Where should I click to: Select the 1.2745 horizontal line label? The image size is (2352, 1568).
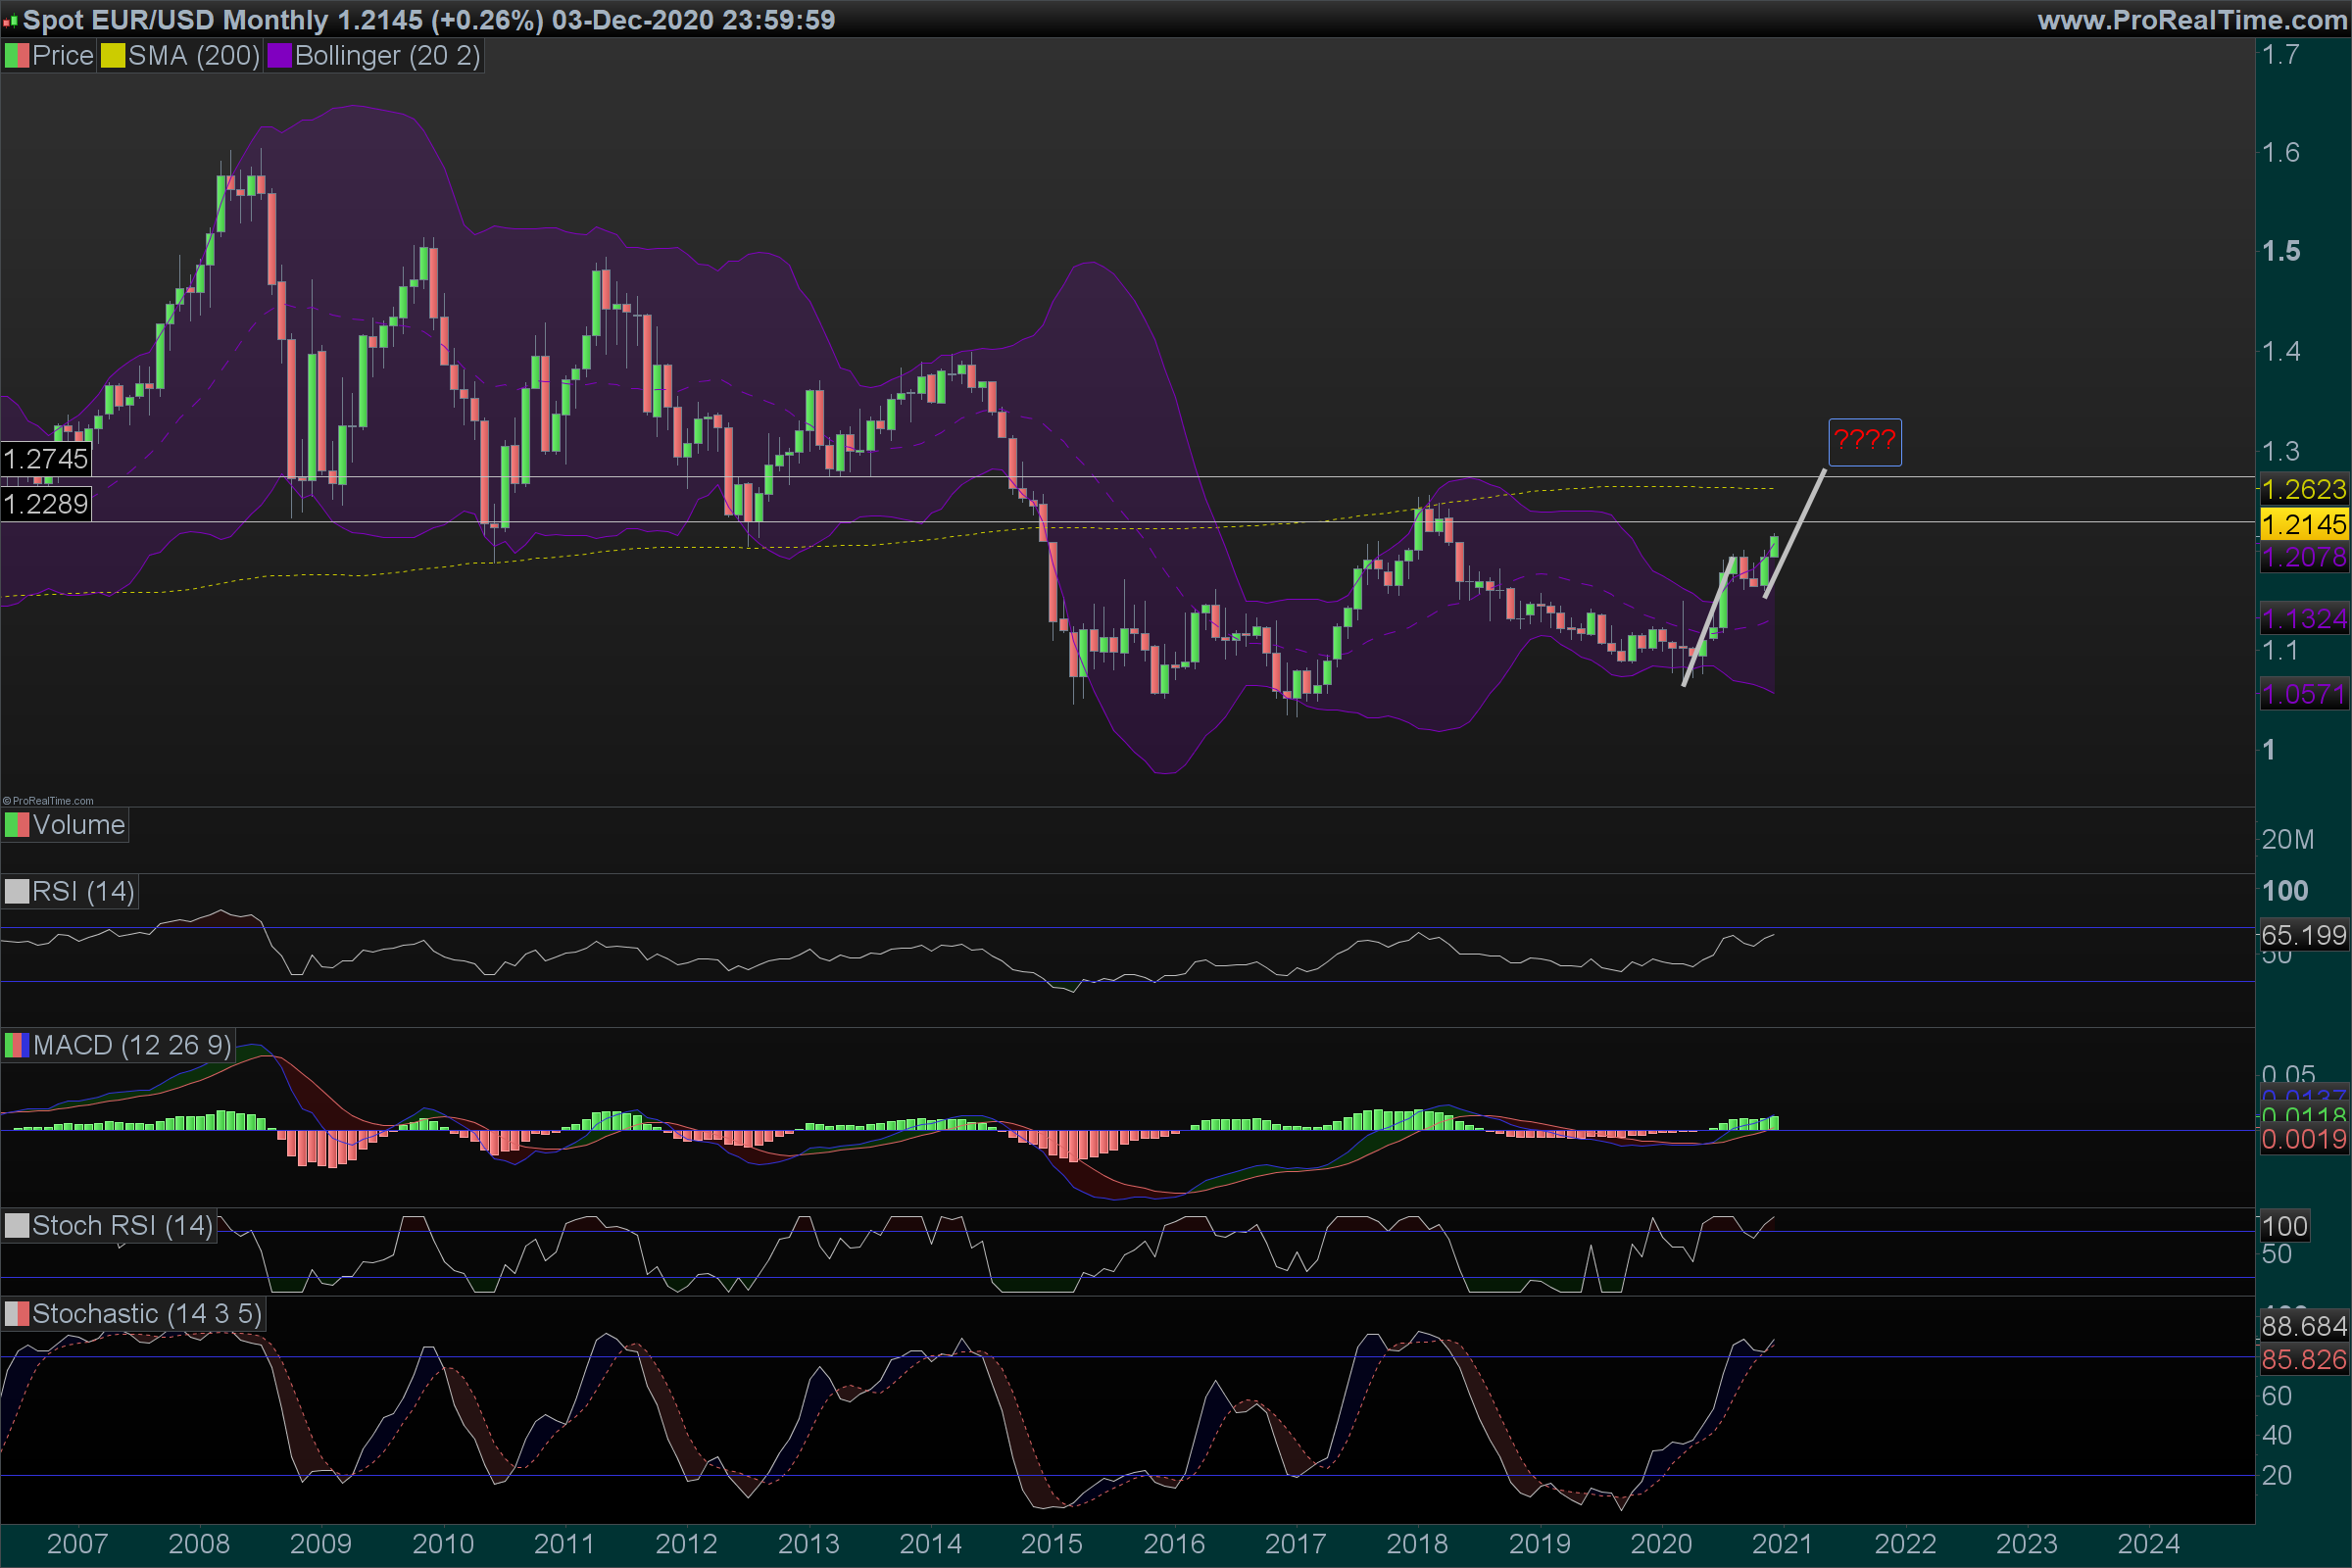tap(46, 459)
